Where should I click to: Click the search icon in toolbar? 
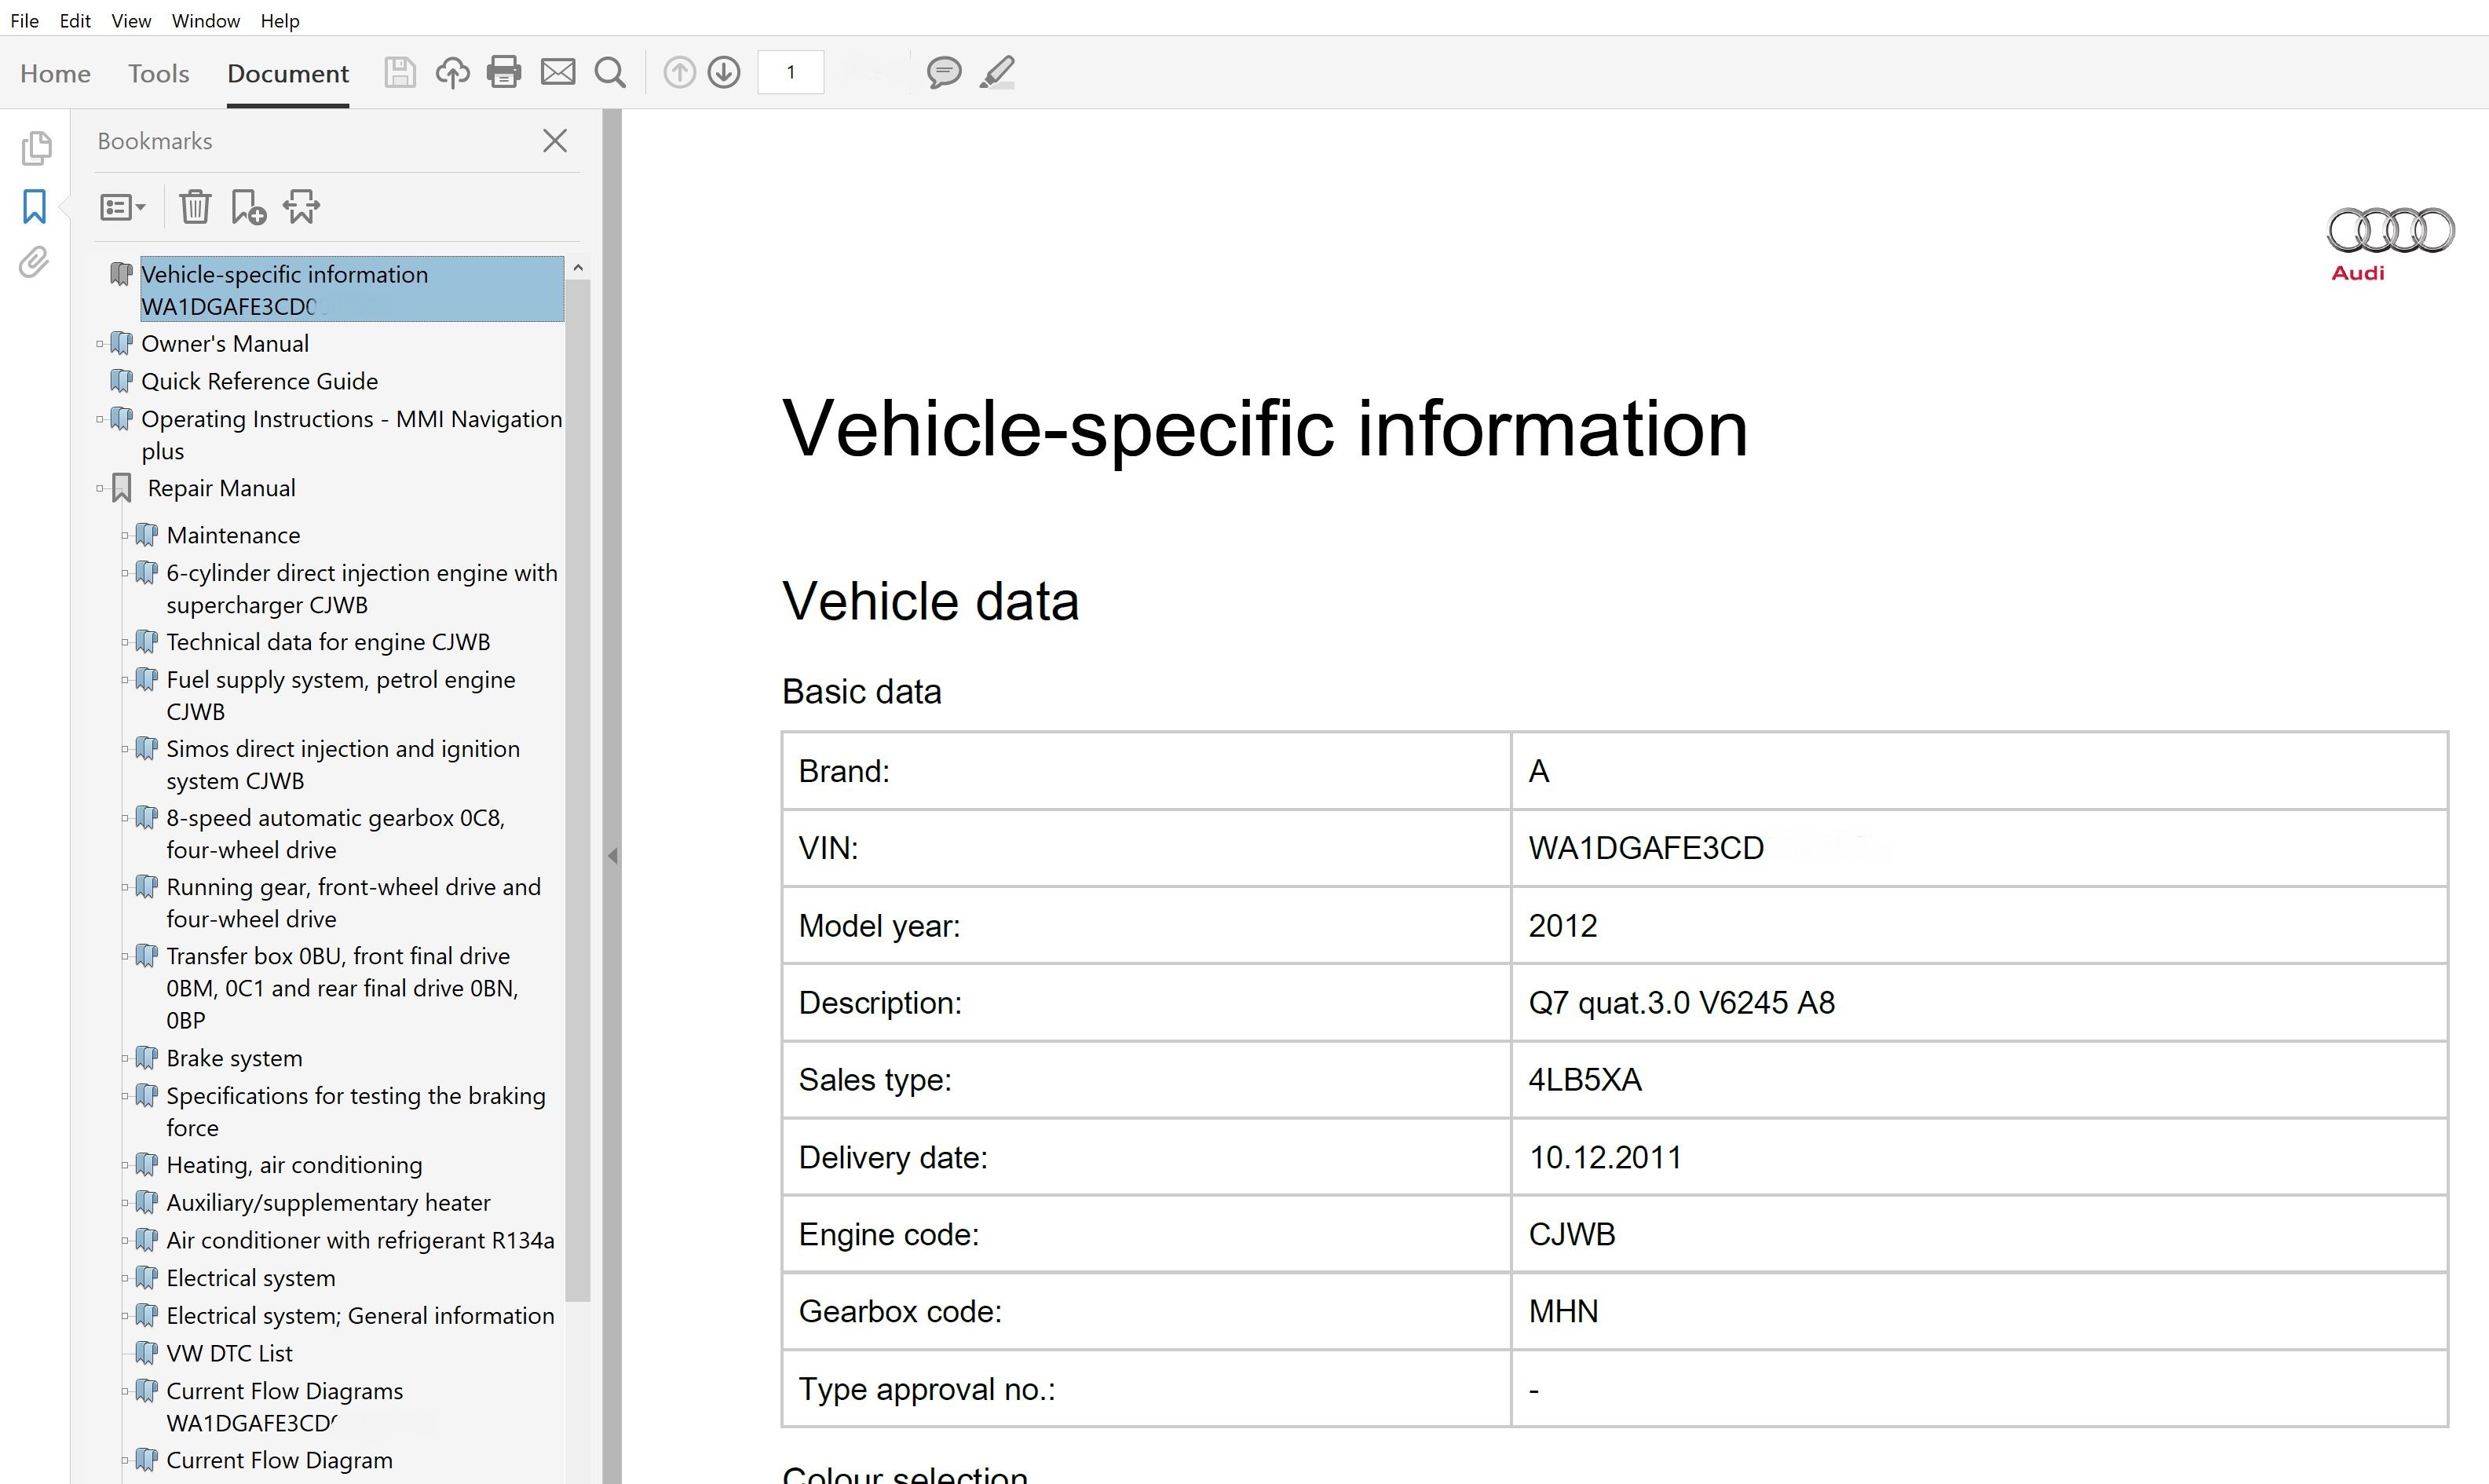[609, 72]
